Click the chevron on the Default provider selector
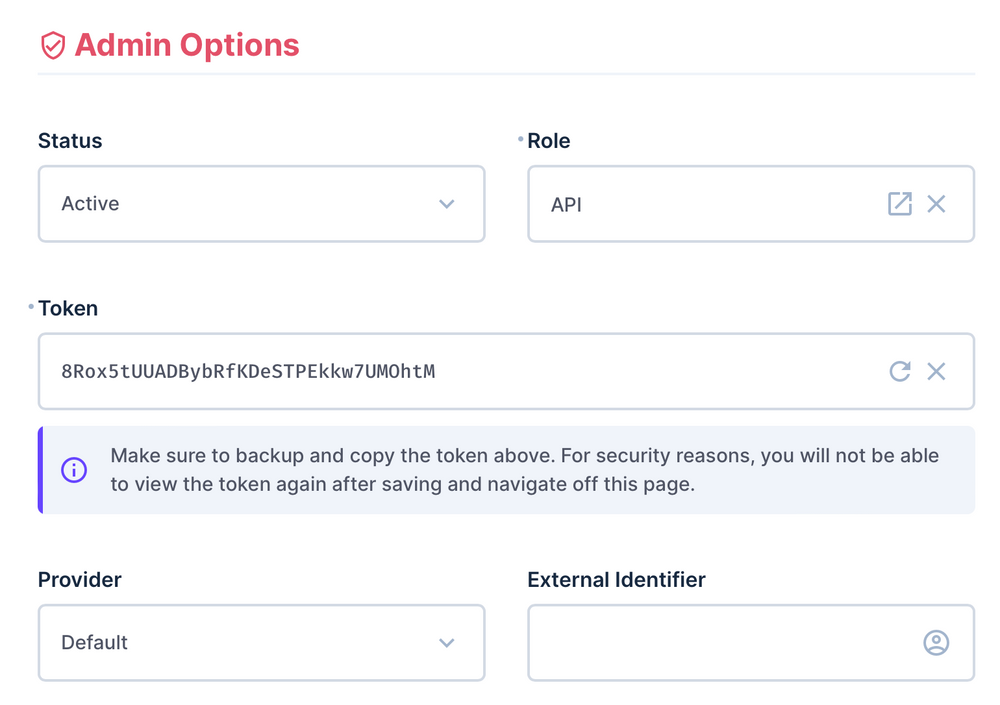 point(446,643)
